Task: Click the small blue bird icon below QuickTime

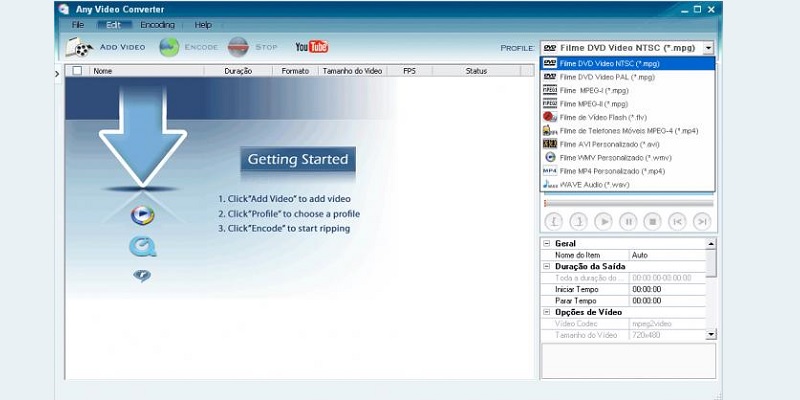Action: coord(142,276)
